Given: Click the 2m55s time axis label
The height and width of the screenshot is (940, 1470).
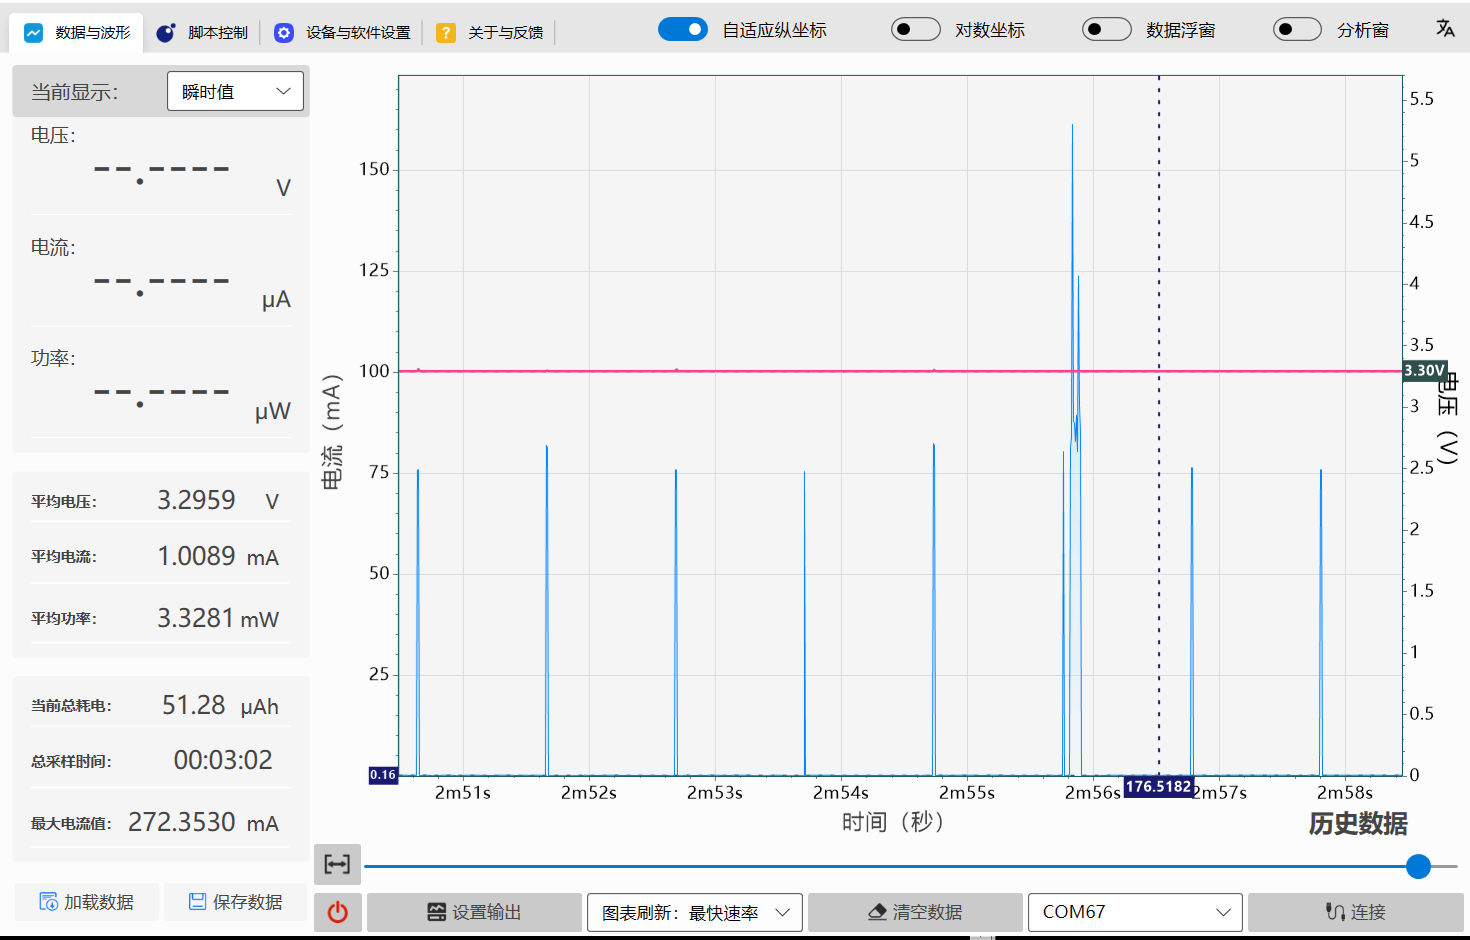Looking at the screenshot, I should click(966, 792).
